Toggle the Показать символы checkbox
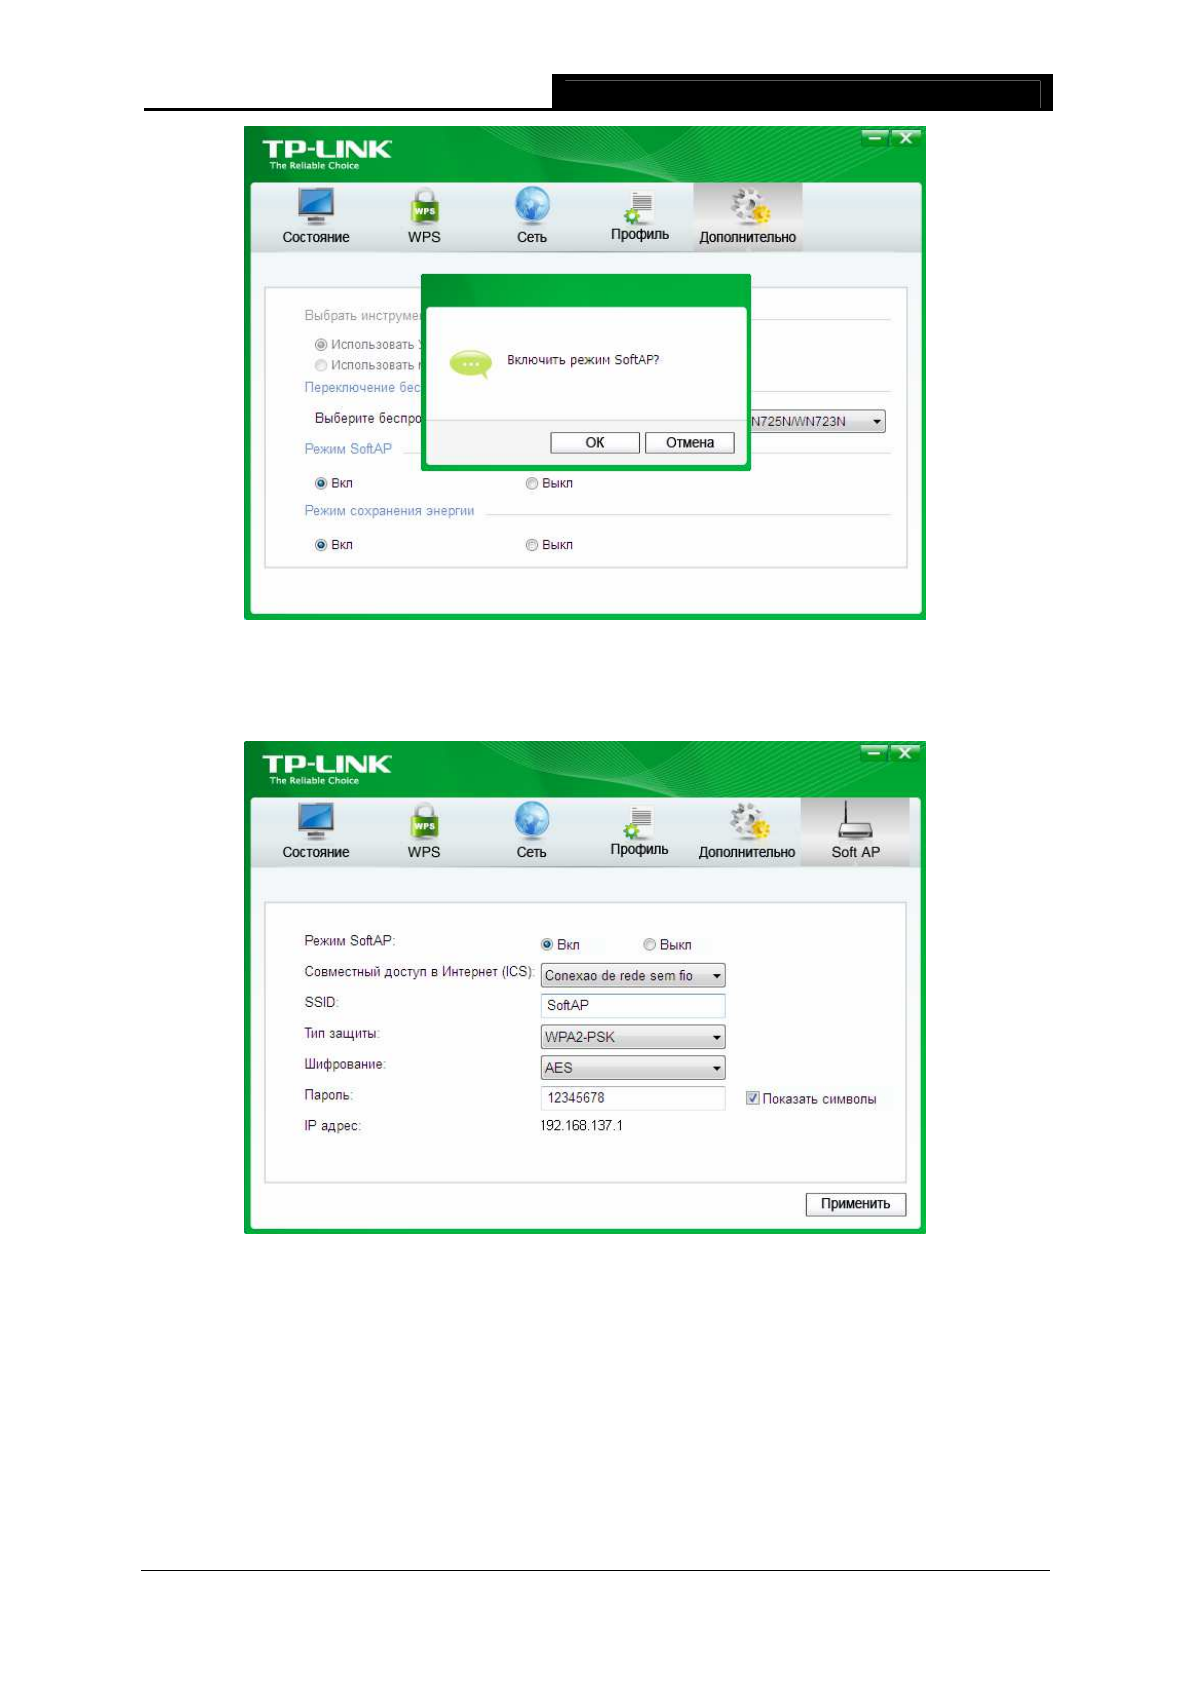Screen dimensions: 1190x1684 tap(752, 1098)
